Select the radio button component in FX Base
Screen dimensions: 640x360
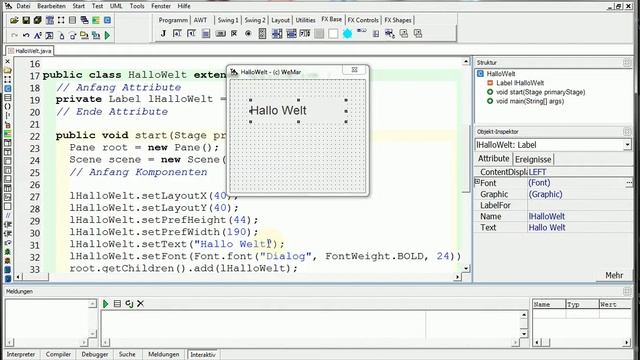click(x=248, y=33)
